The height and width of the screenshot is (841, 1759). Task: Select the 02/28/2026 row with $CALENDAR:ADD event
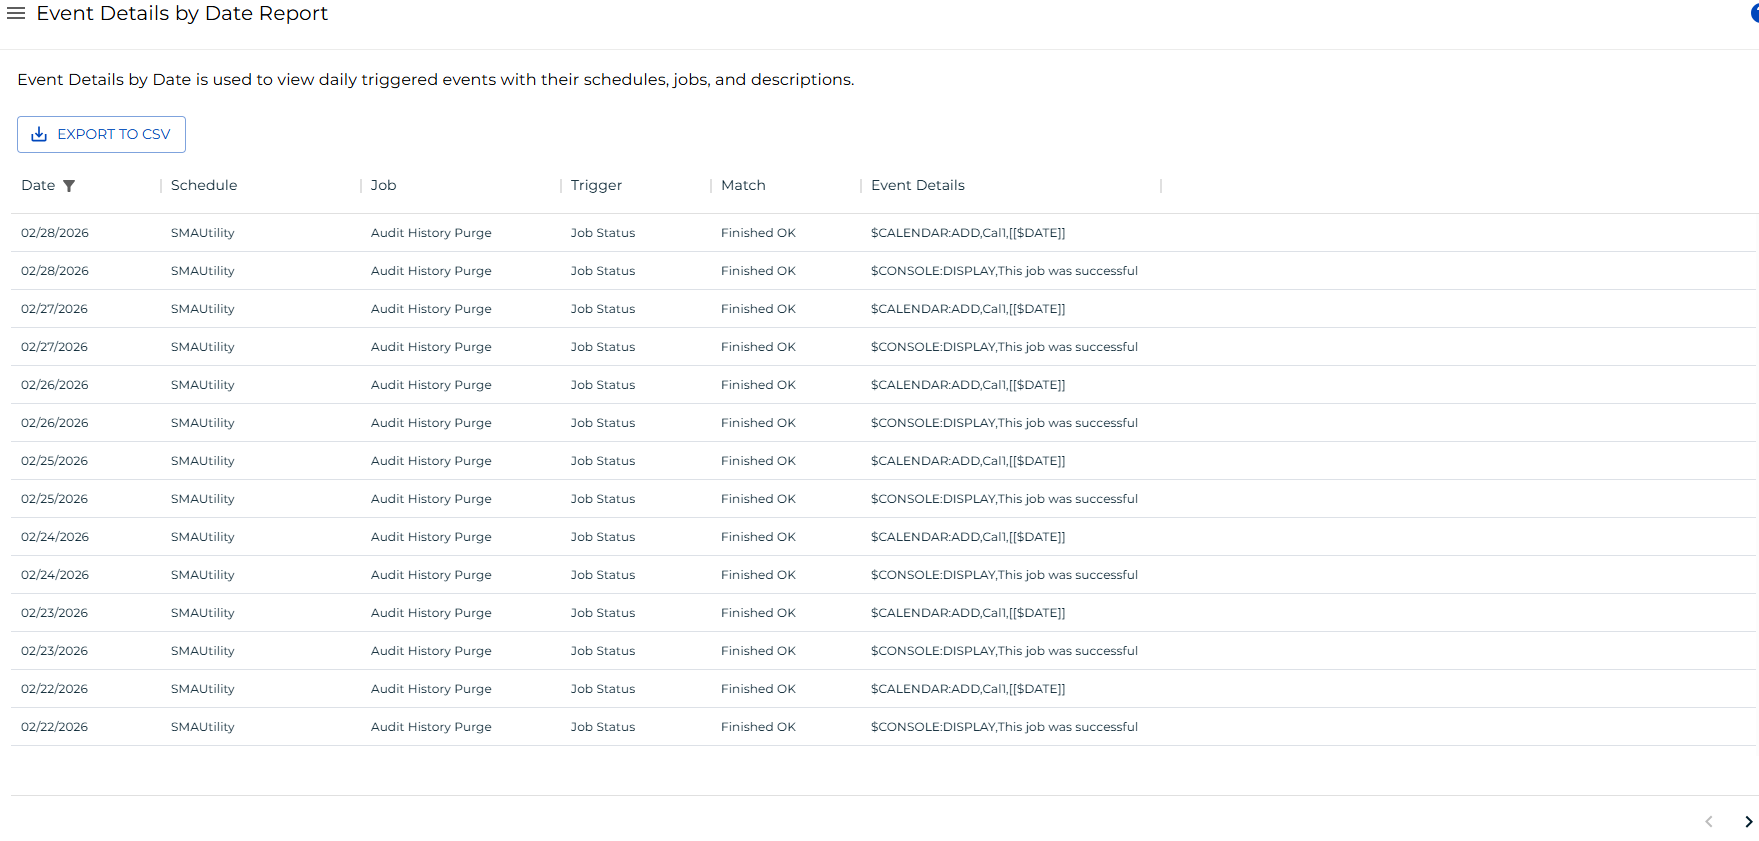[55, 233]
